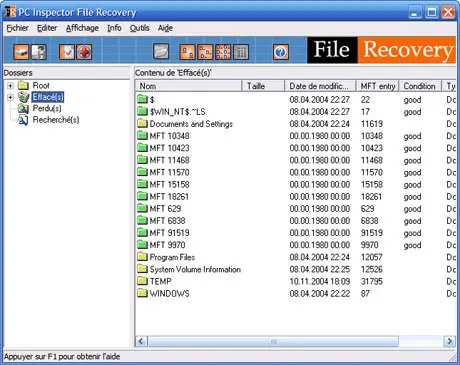Click the Effacé(s) recycle bin icon

24,97
